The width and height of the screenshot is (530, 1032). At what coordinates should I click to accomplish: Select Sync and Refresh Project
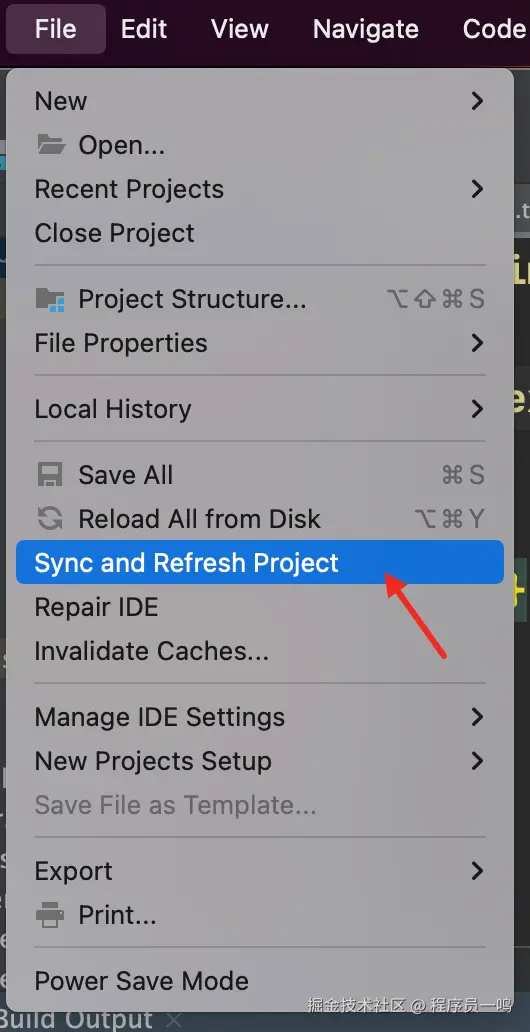[259, 563]
